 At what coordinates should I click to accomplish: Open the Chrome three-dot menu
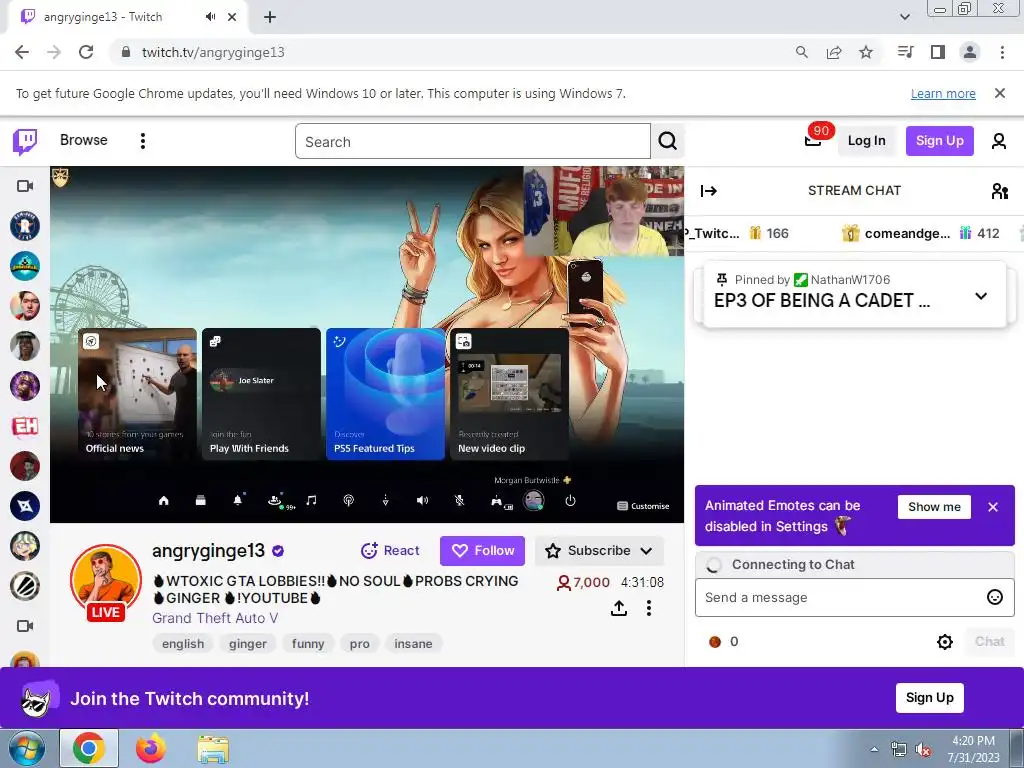pyautogui.click(x=1002, y=52)
